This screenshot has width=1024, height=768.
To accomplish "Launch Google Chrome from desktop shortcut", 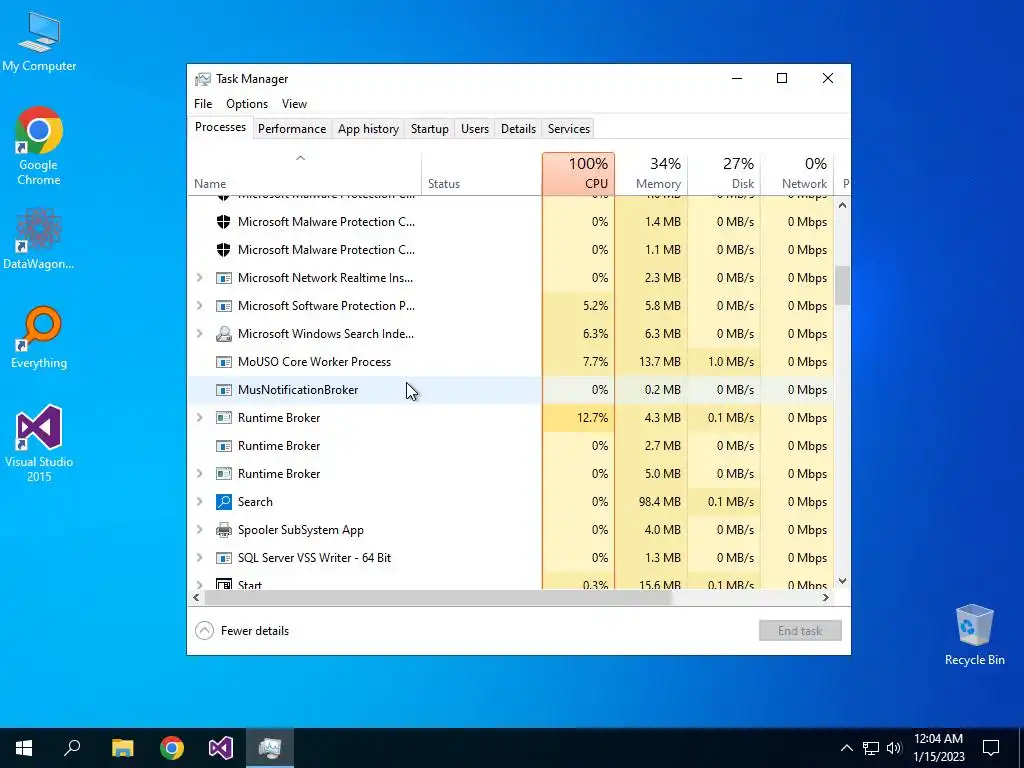I will pyautogui.click(x=39, y=146).
